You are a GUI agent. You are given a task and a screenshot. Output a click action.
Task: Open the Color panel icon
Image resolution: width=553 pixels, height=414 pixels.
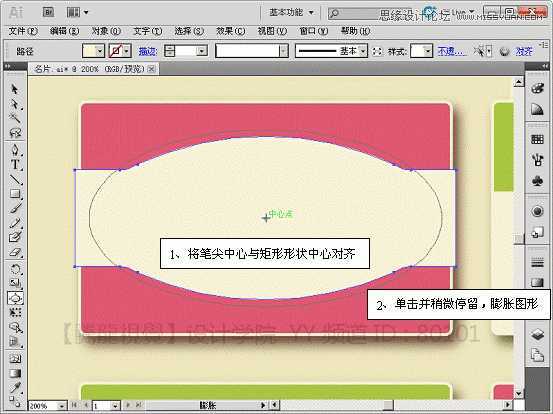537,89
